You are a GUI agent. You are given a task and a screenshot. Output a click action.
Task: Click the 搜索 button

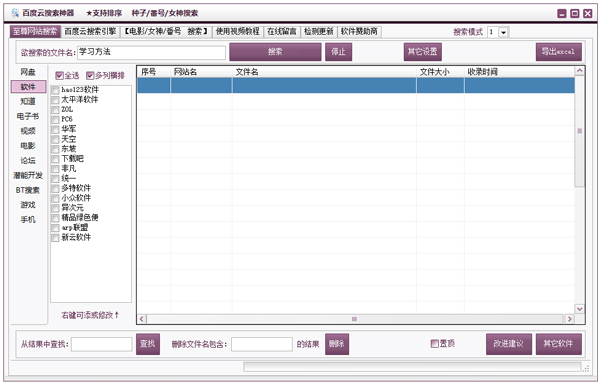pos(275,52)
